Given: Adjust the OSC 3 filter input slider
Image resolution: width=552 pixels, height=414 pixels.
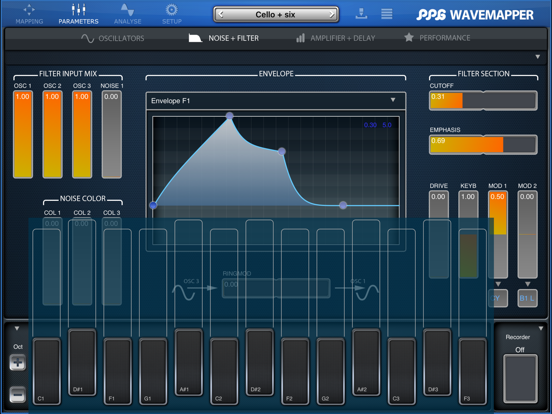Looking at the screenshot, I should click(82, 134).
